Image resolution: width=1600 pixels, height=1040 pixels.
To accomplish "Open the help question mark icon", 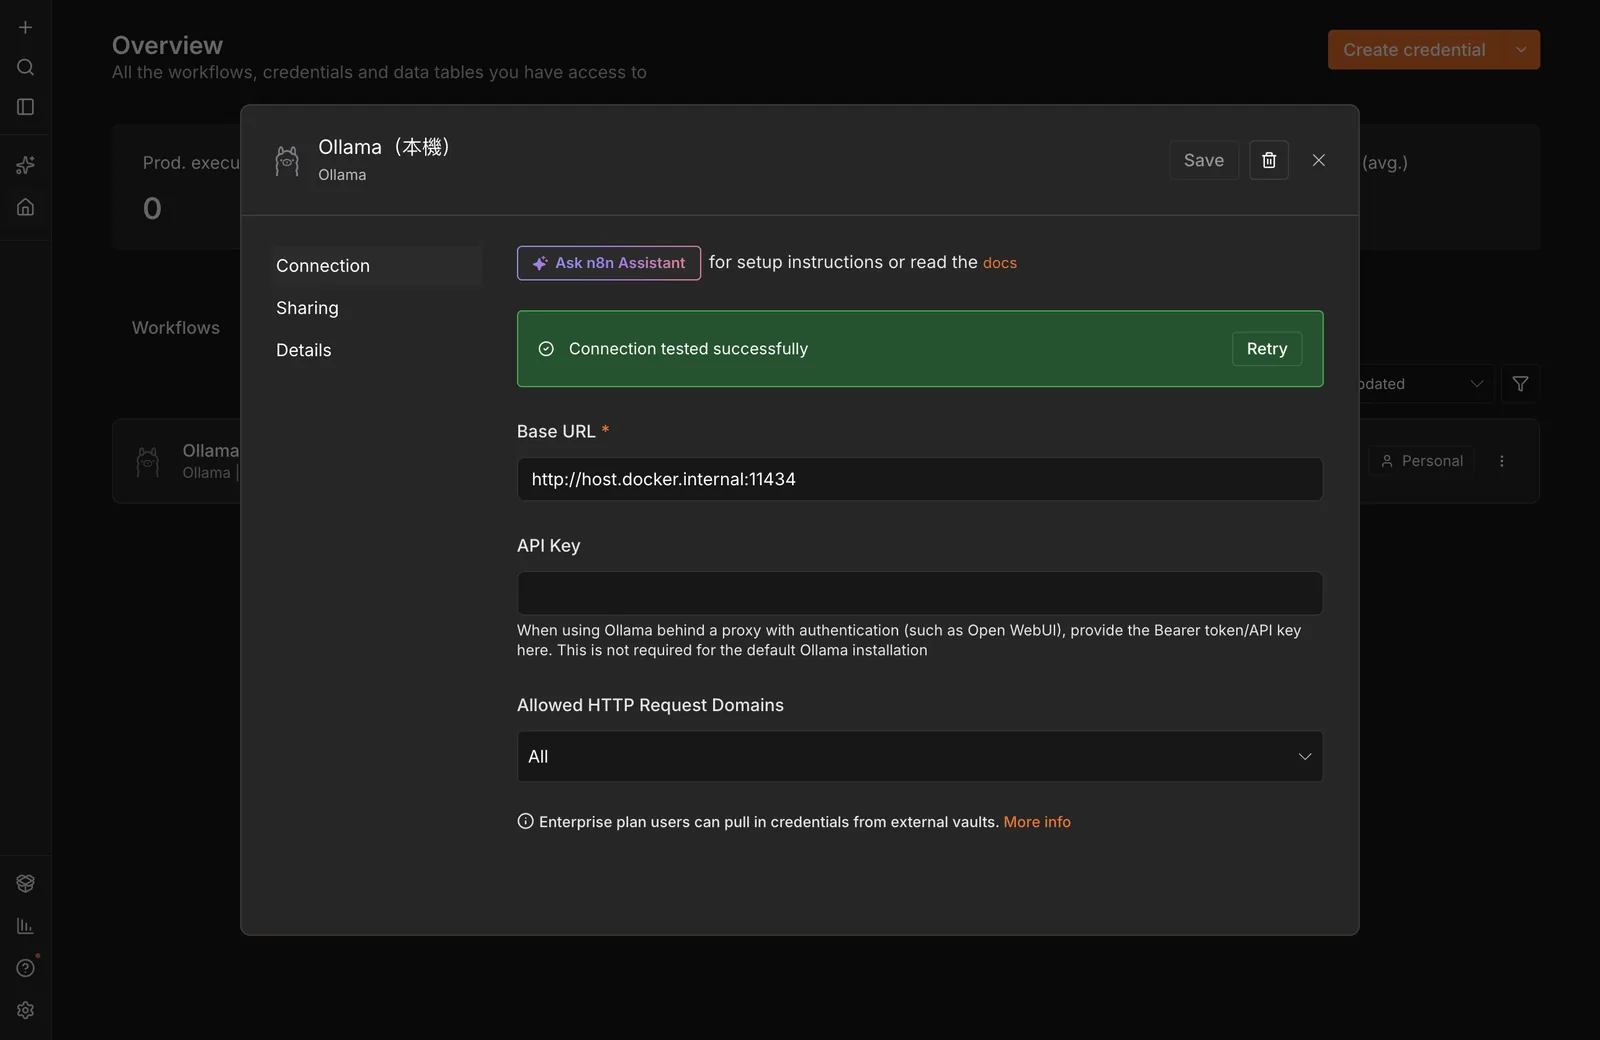I will 26,968.
